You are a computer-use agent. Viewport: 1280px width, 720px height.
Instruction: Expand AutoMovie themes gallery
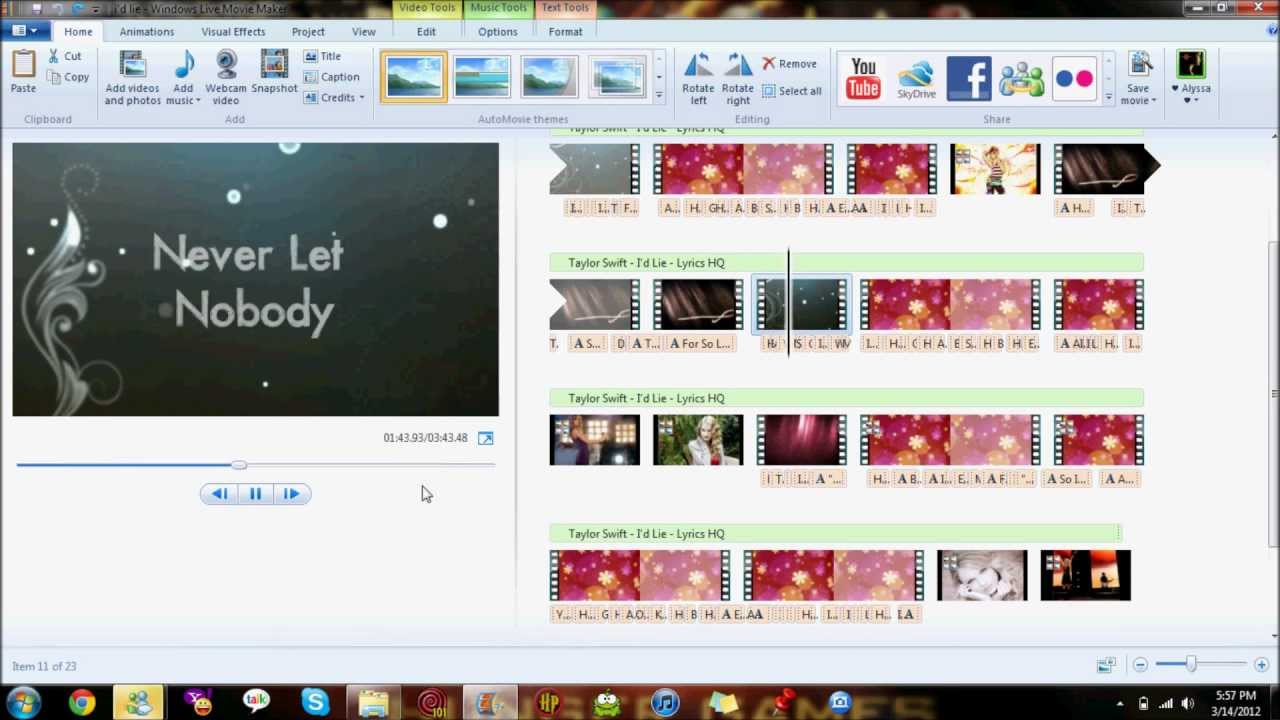(658, 97)
